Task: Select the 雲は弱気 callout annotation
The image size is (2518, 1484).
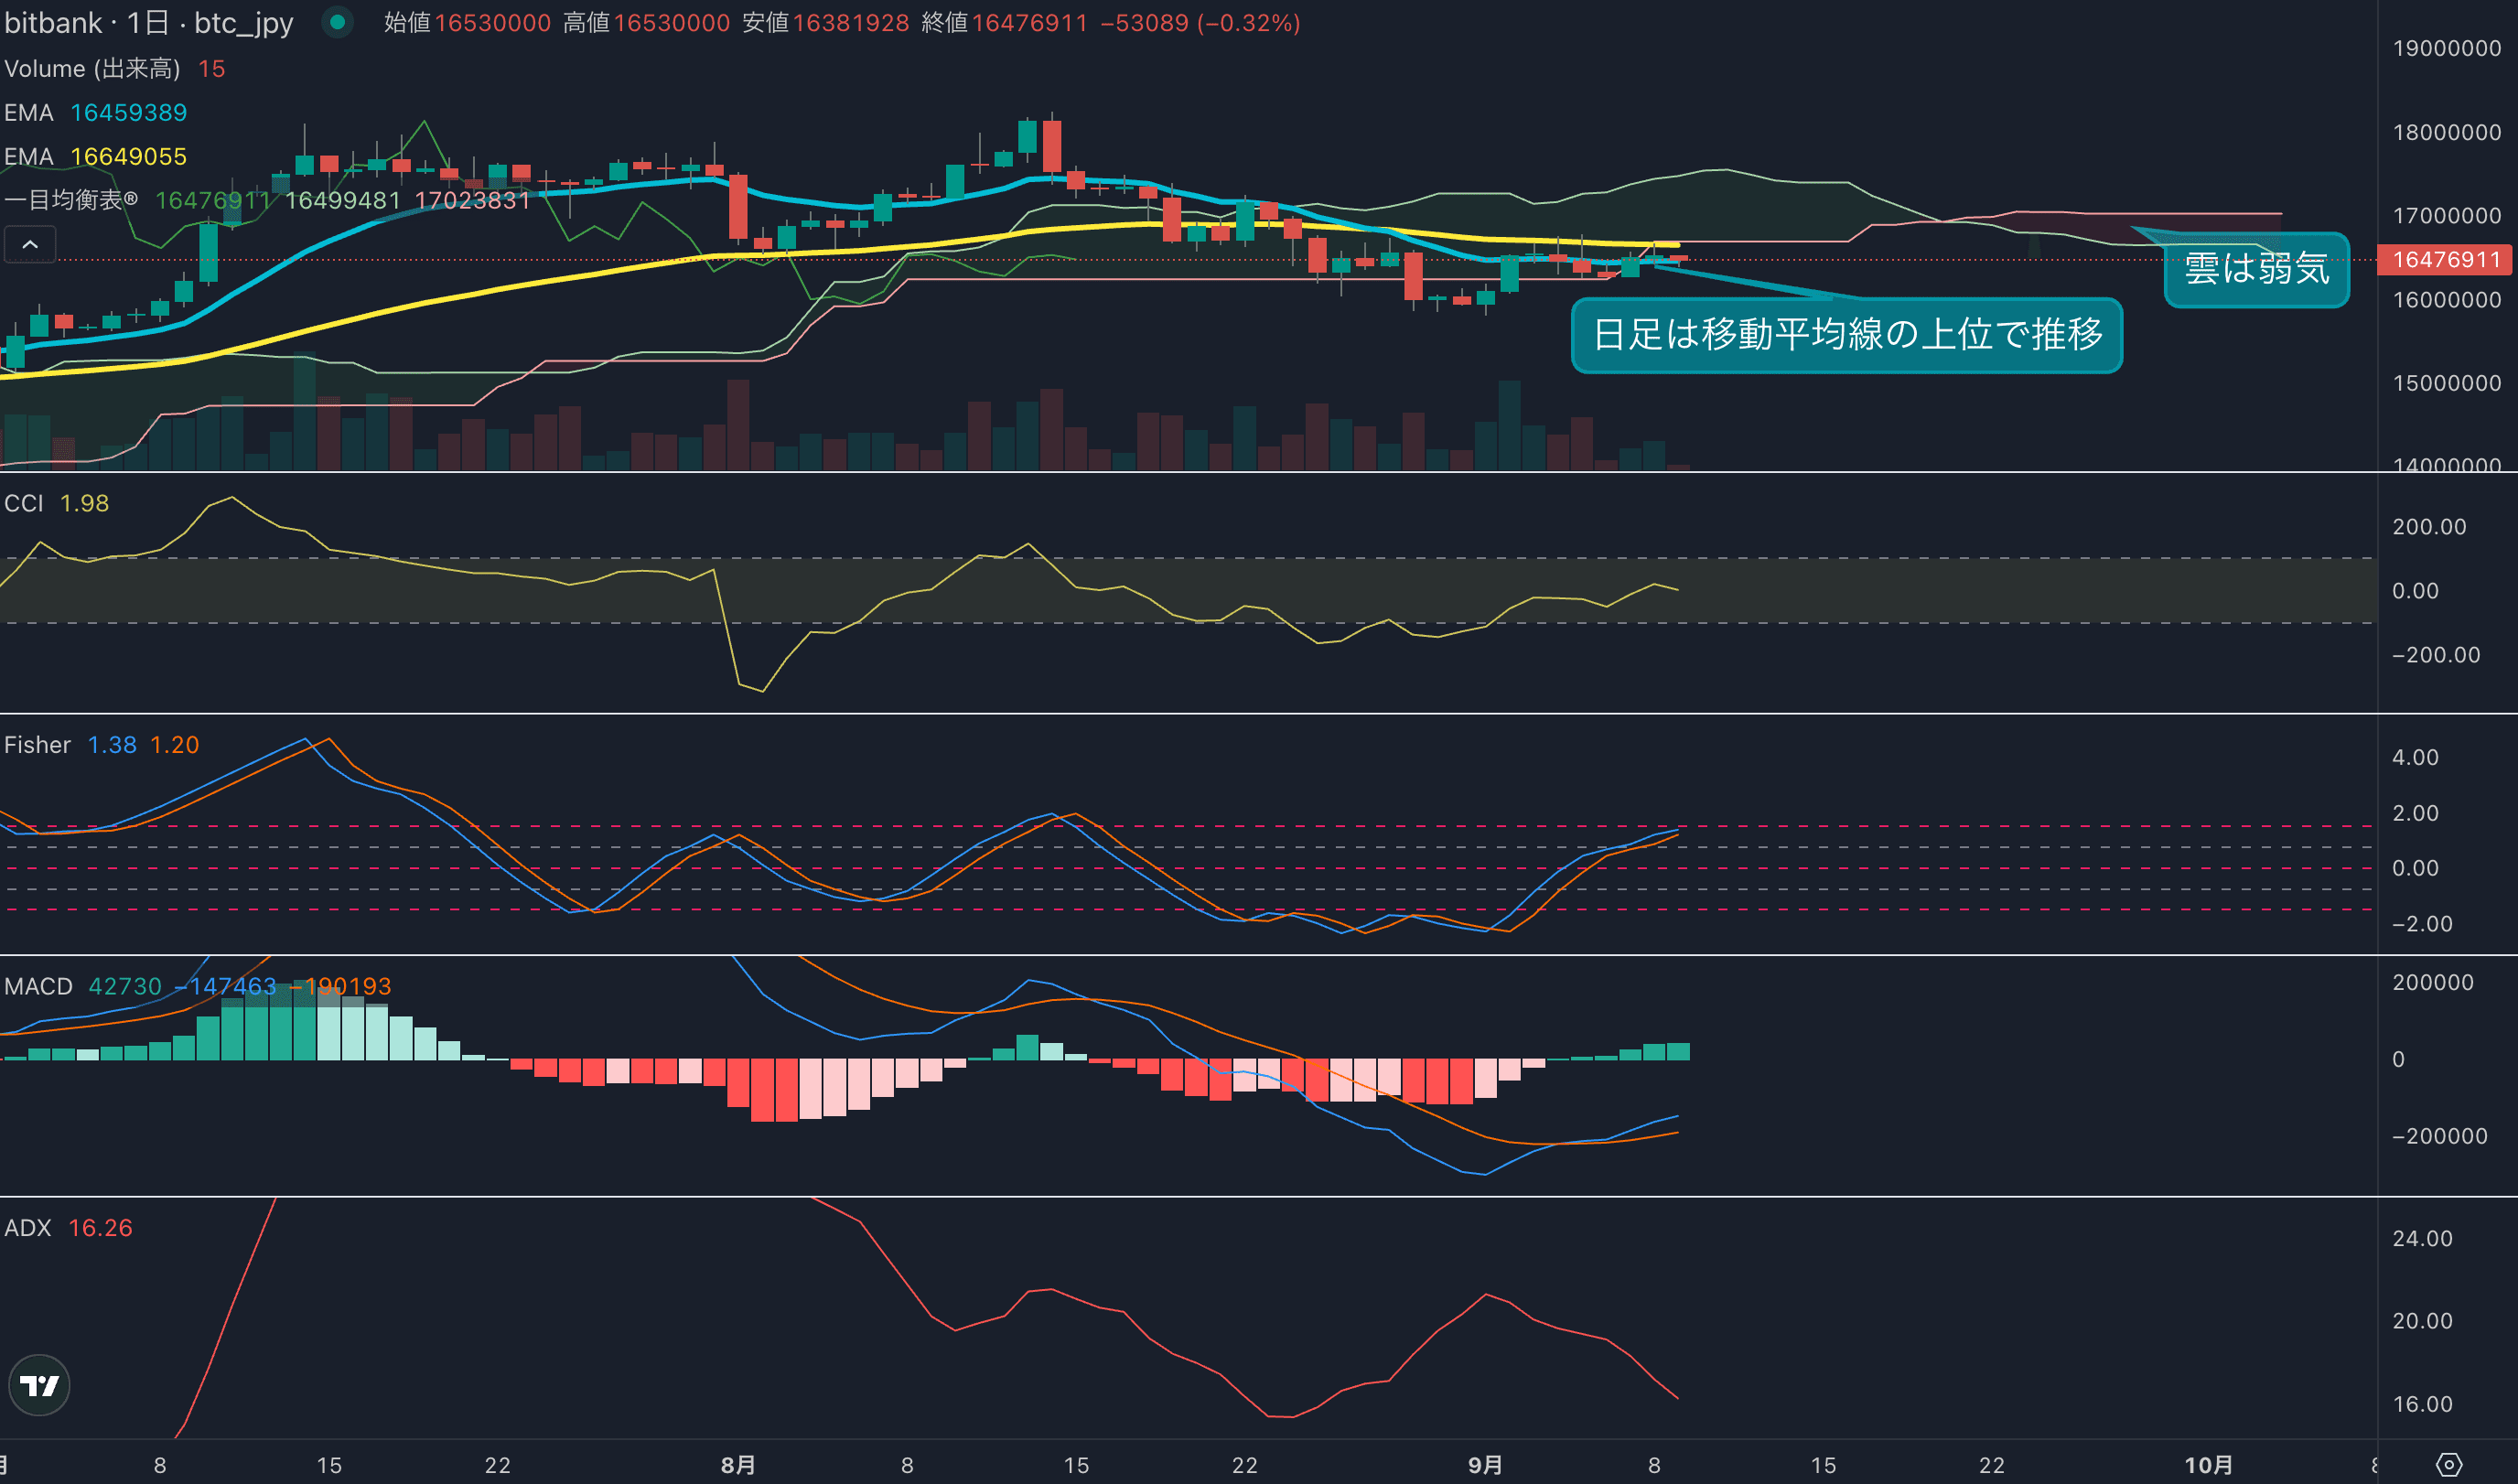Action: point(2256,269)
